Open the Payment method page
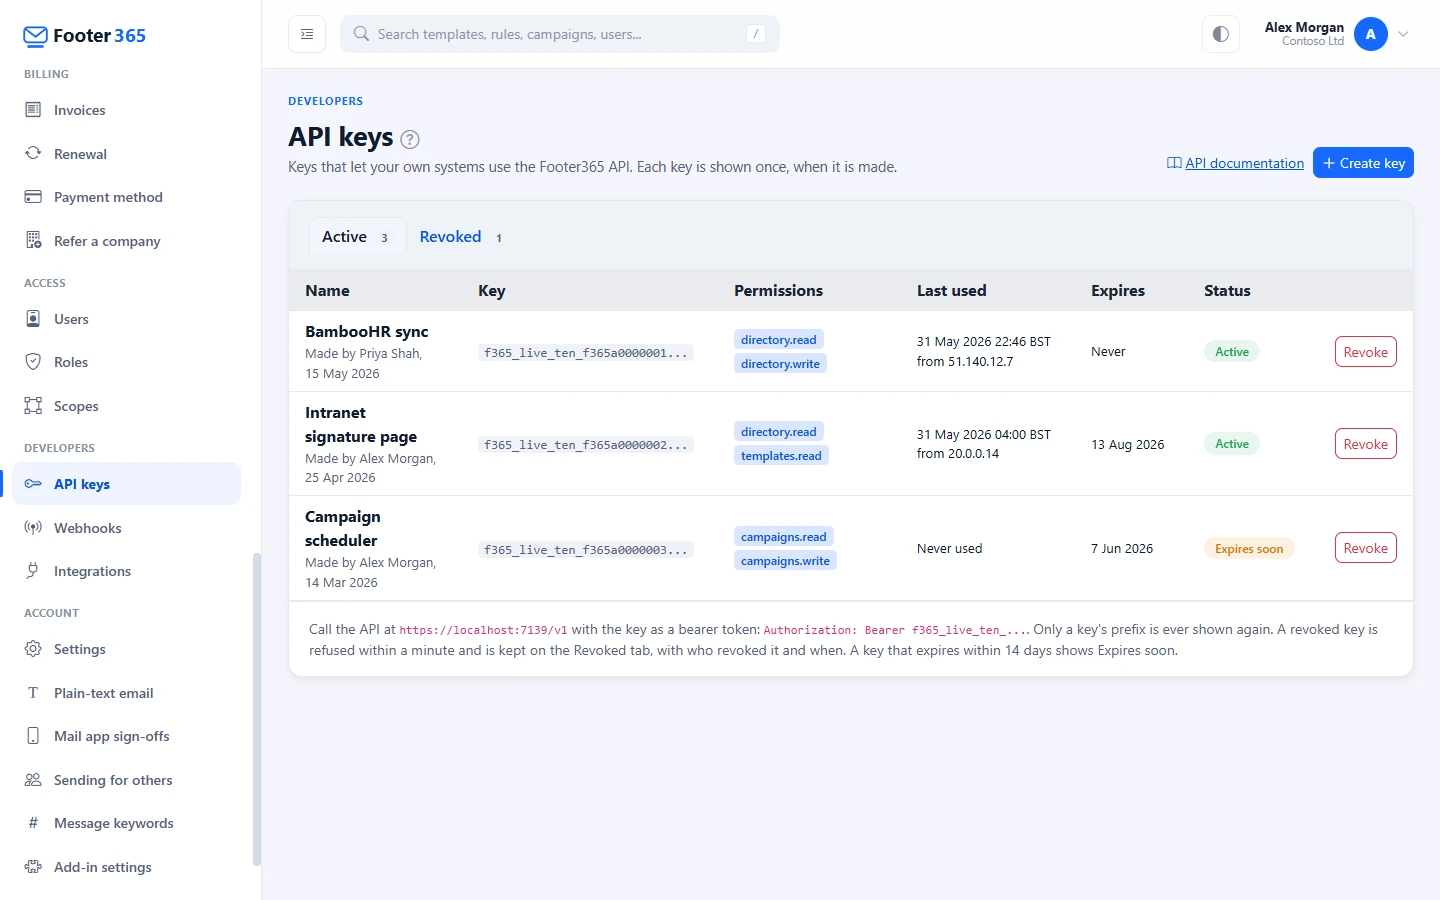 [126, 197]
